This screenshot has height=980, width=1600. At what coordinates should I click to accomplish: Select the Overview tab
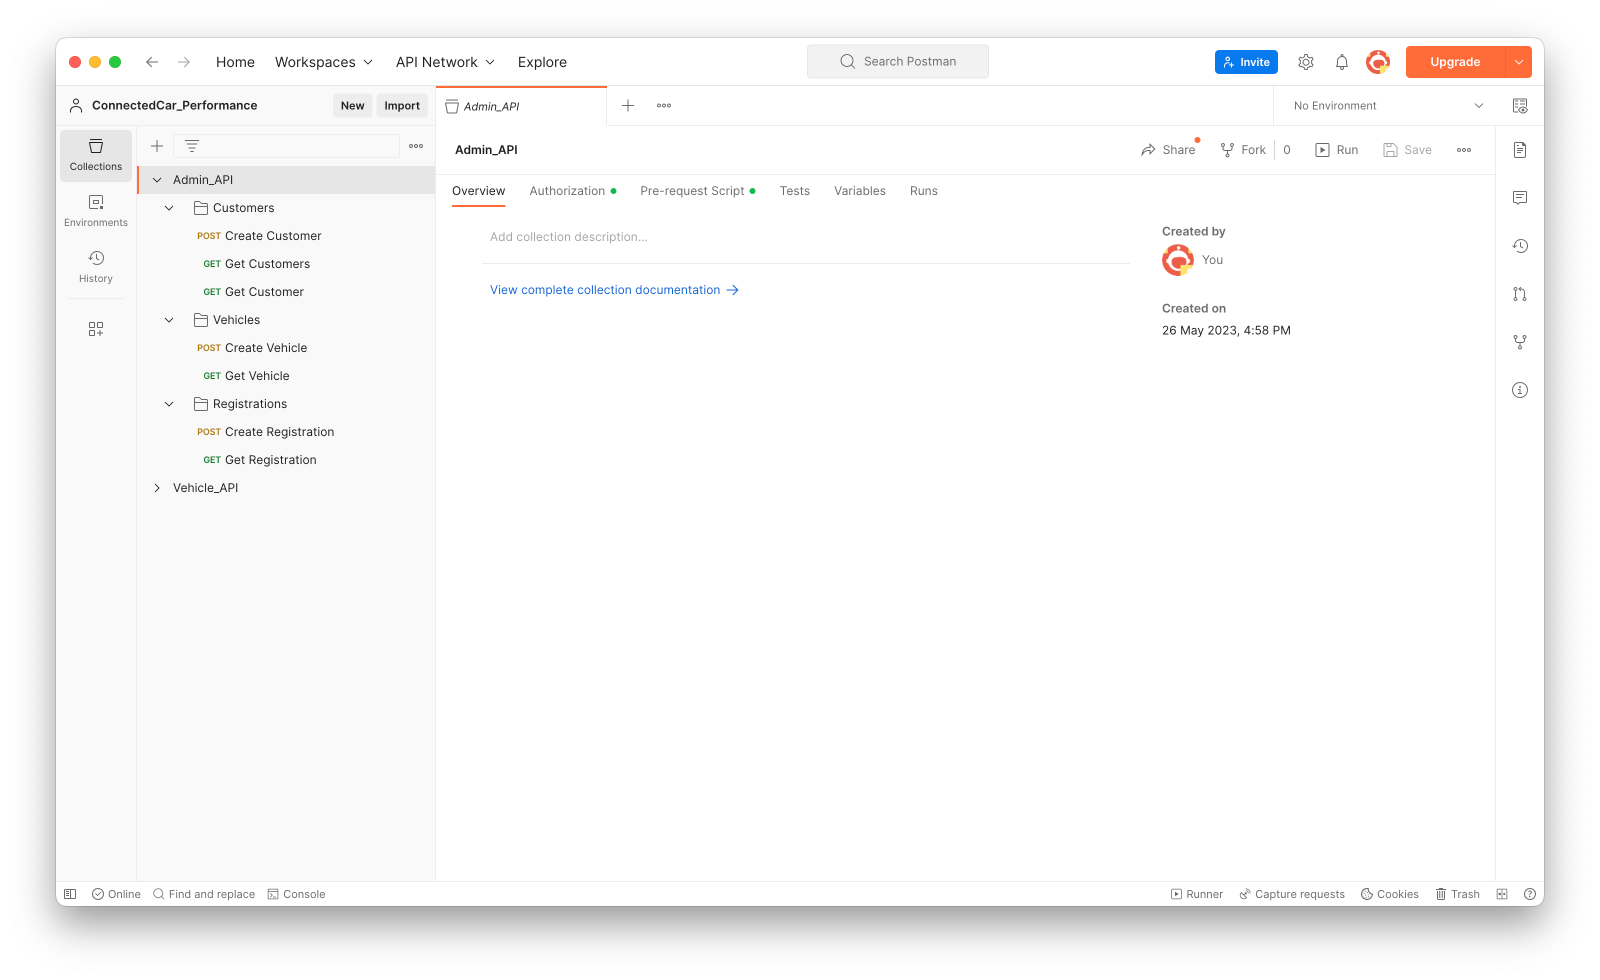point(479,191)
